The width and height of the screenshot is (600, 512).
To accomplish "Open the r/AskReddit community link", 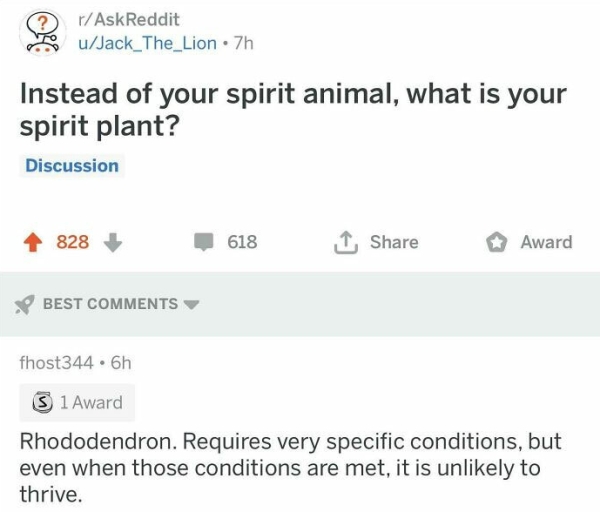I will [x=129, y=19].
